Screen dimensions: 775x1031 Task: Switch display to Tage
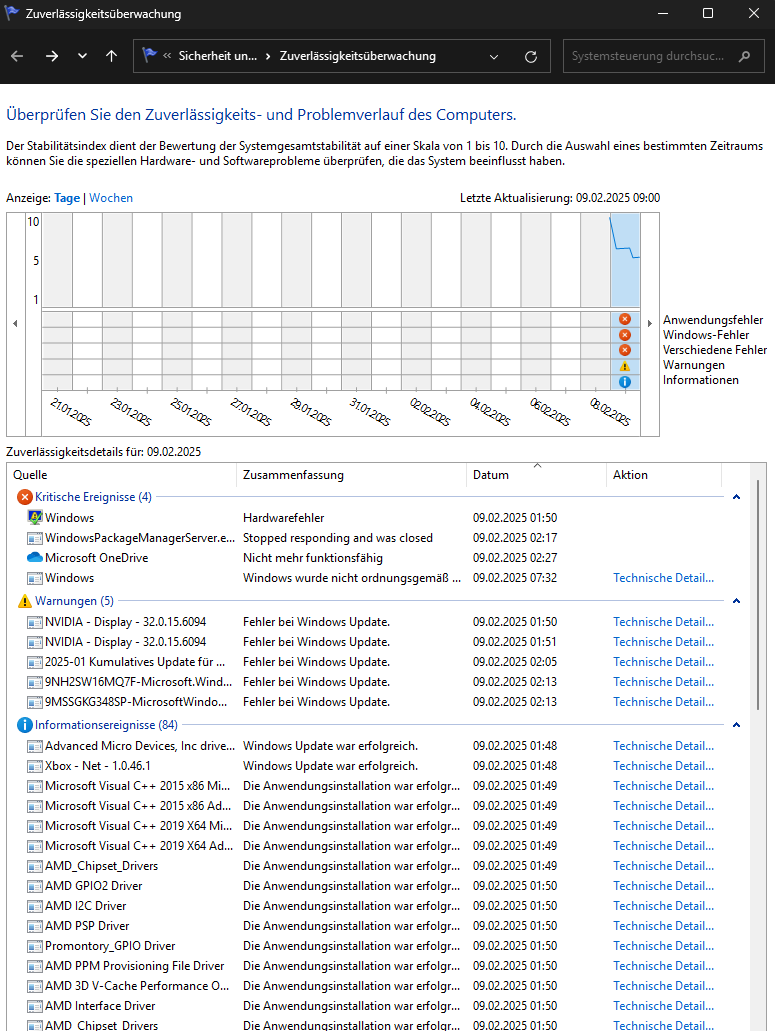point(67,198)
